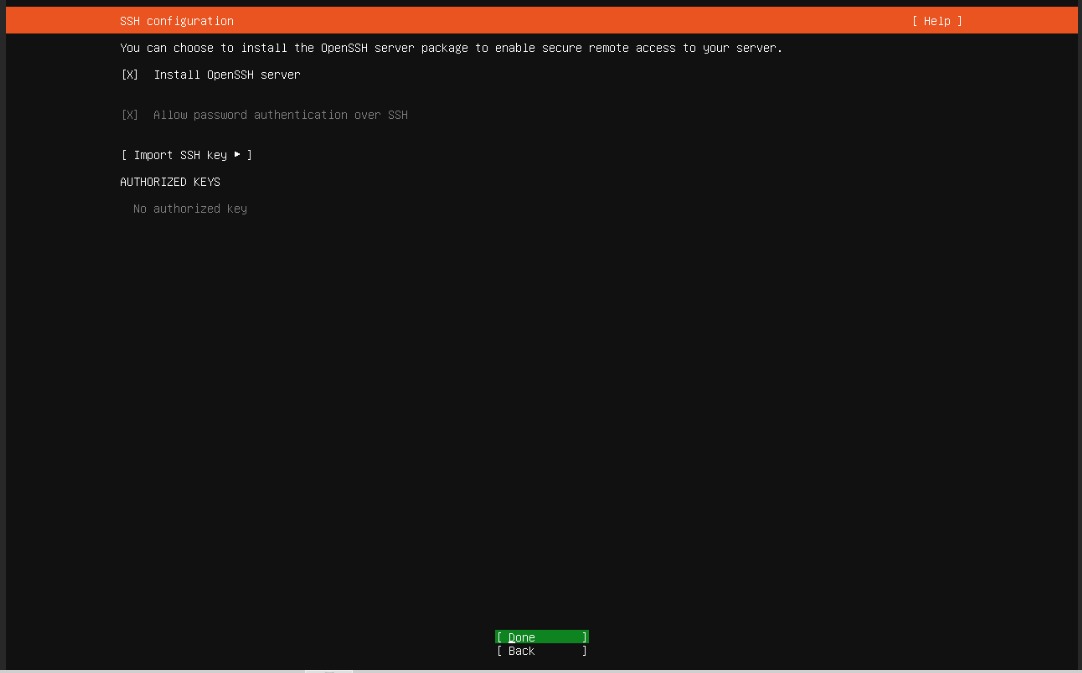Image resolution: width=1082 pixels, height=673 pixels.
Task: Open the Help menu in header
Action: [937, 21]
